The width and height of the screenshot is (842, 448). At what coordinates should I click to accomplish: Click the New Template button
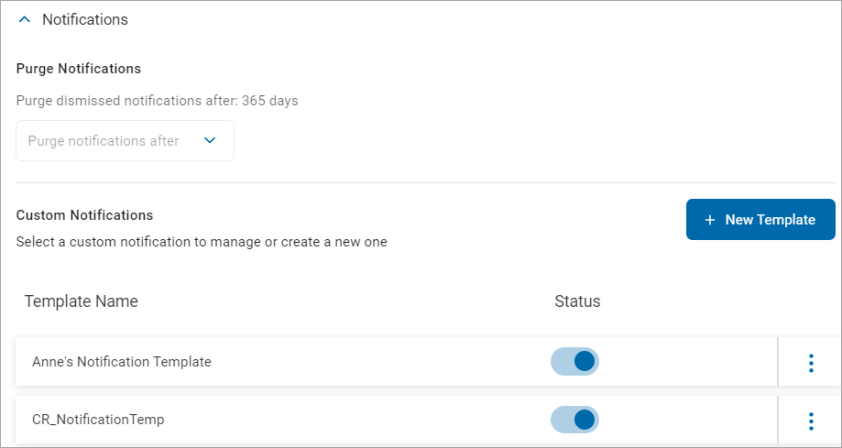tap(760, 220)
